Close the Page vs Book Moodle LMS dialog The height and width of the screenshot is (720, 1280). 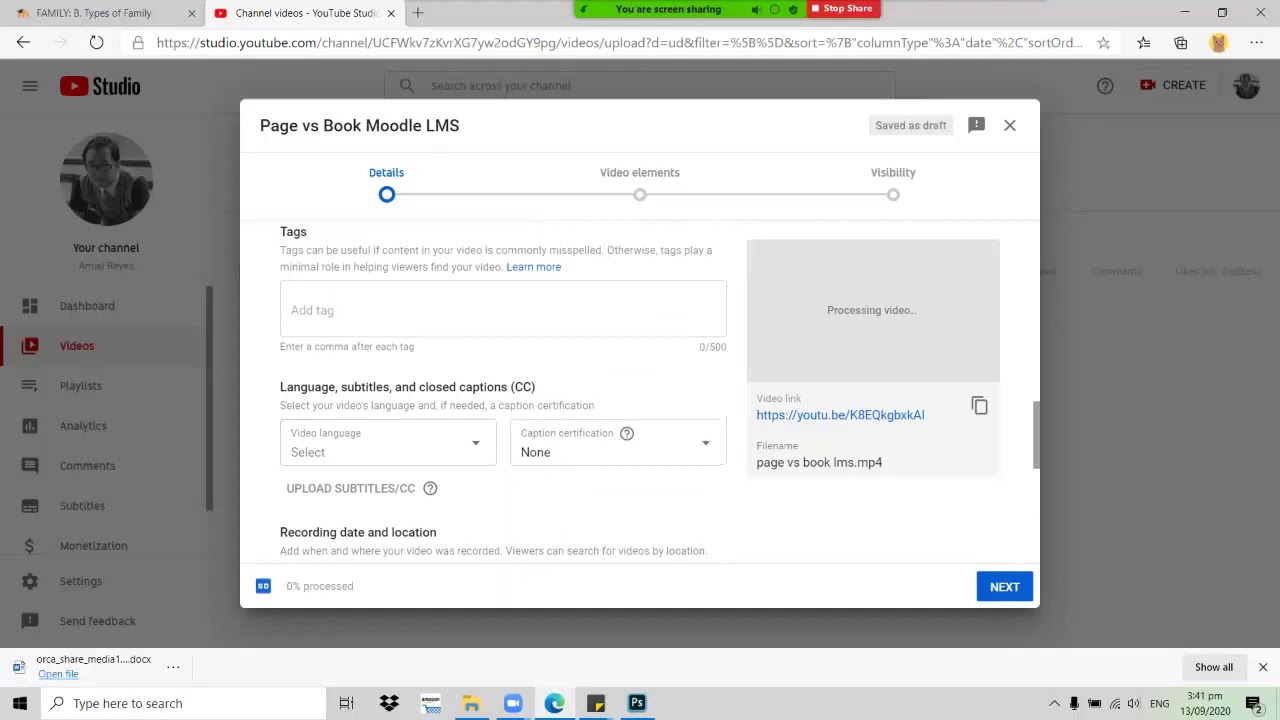[1010, 125]
